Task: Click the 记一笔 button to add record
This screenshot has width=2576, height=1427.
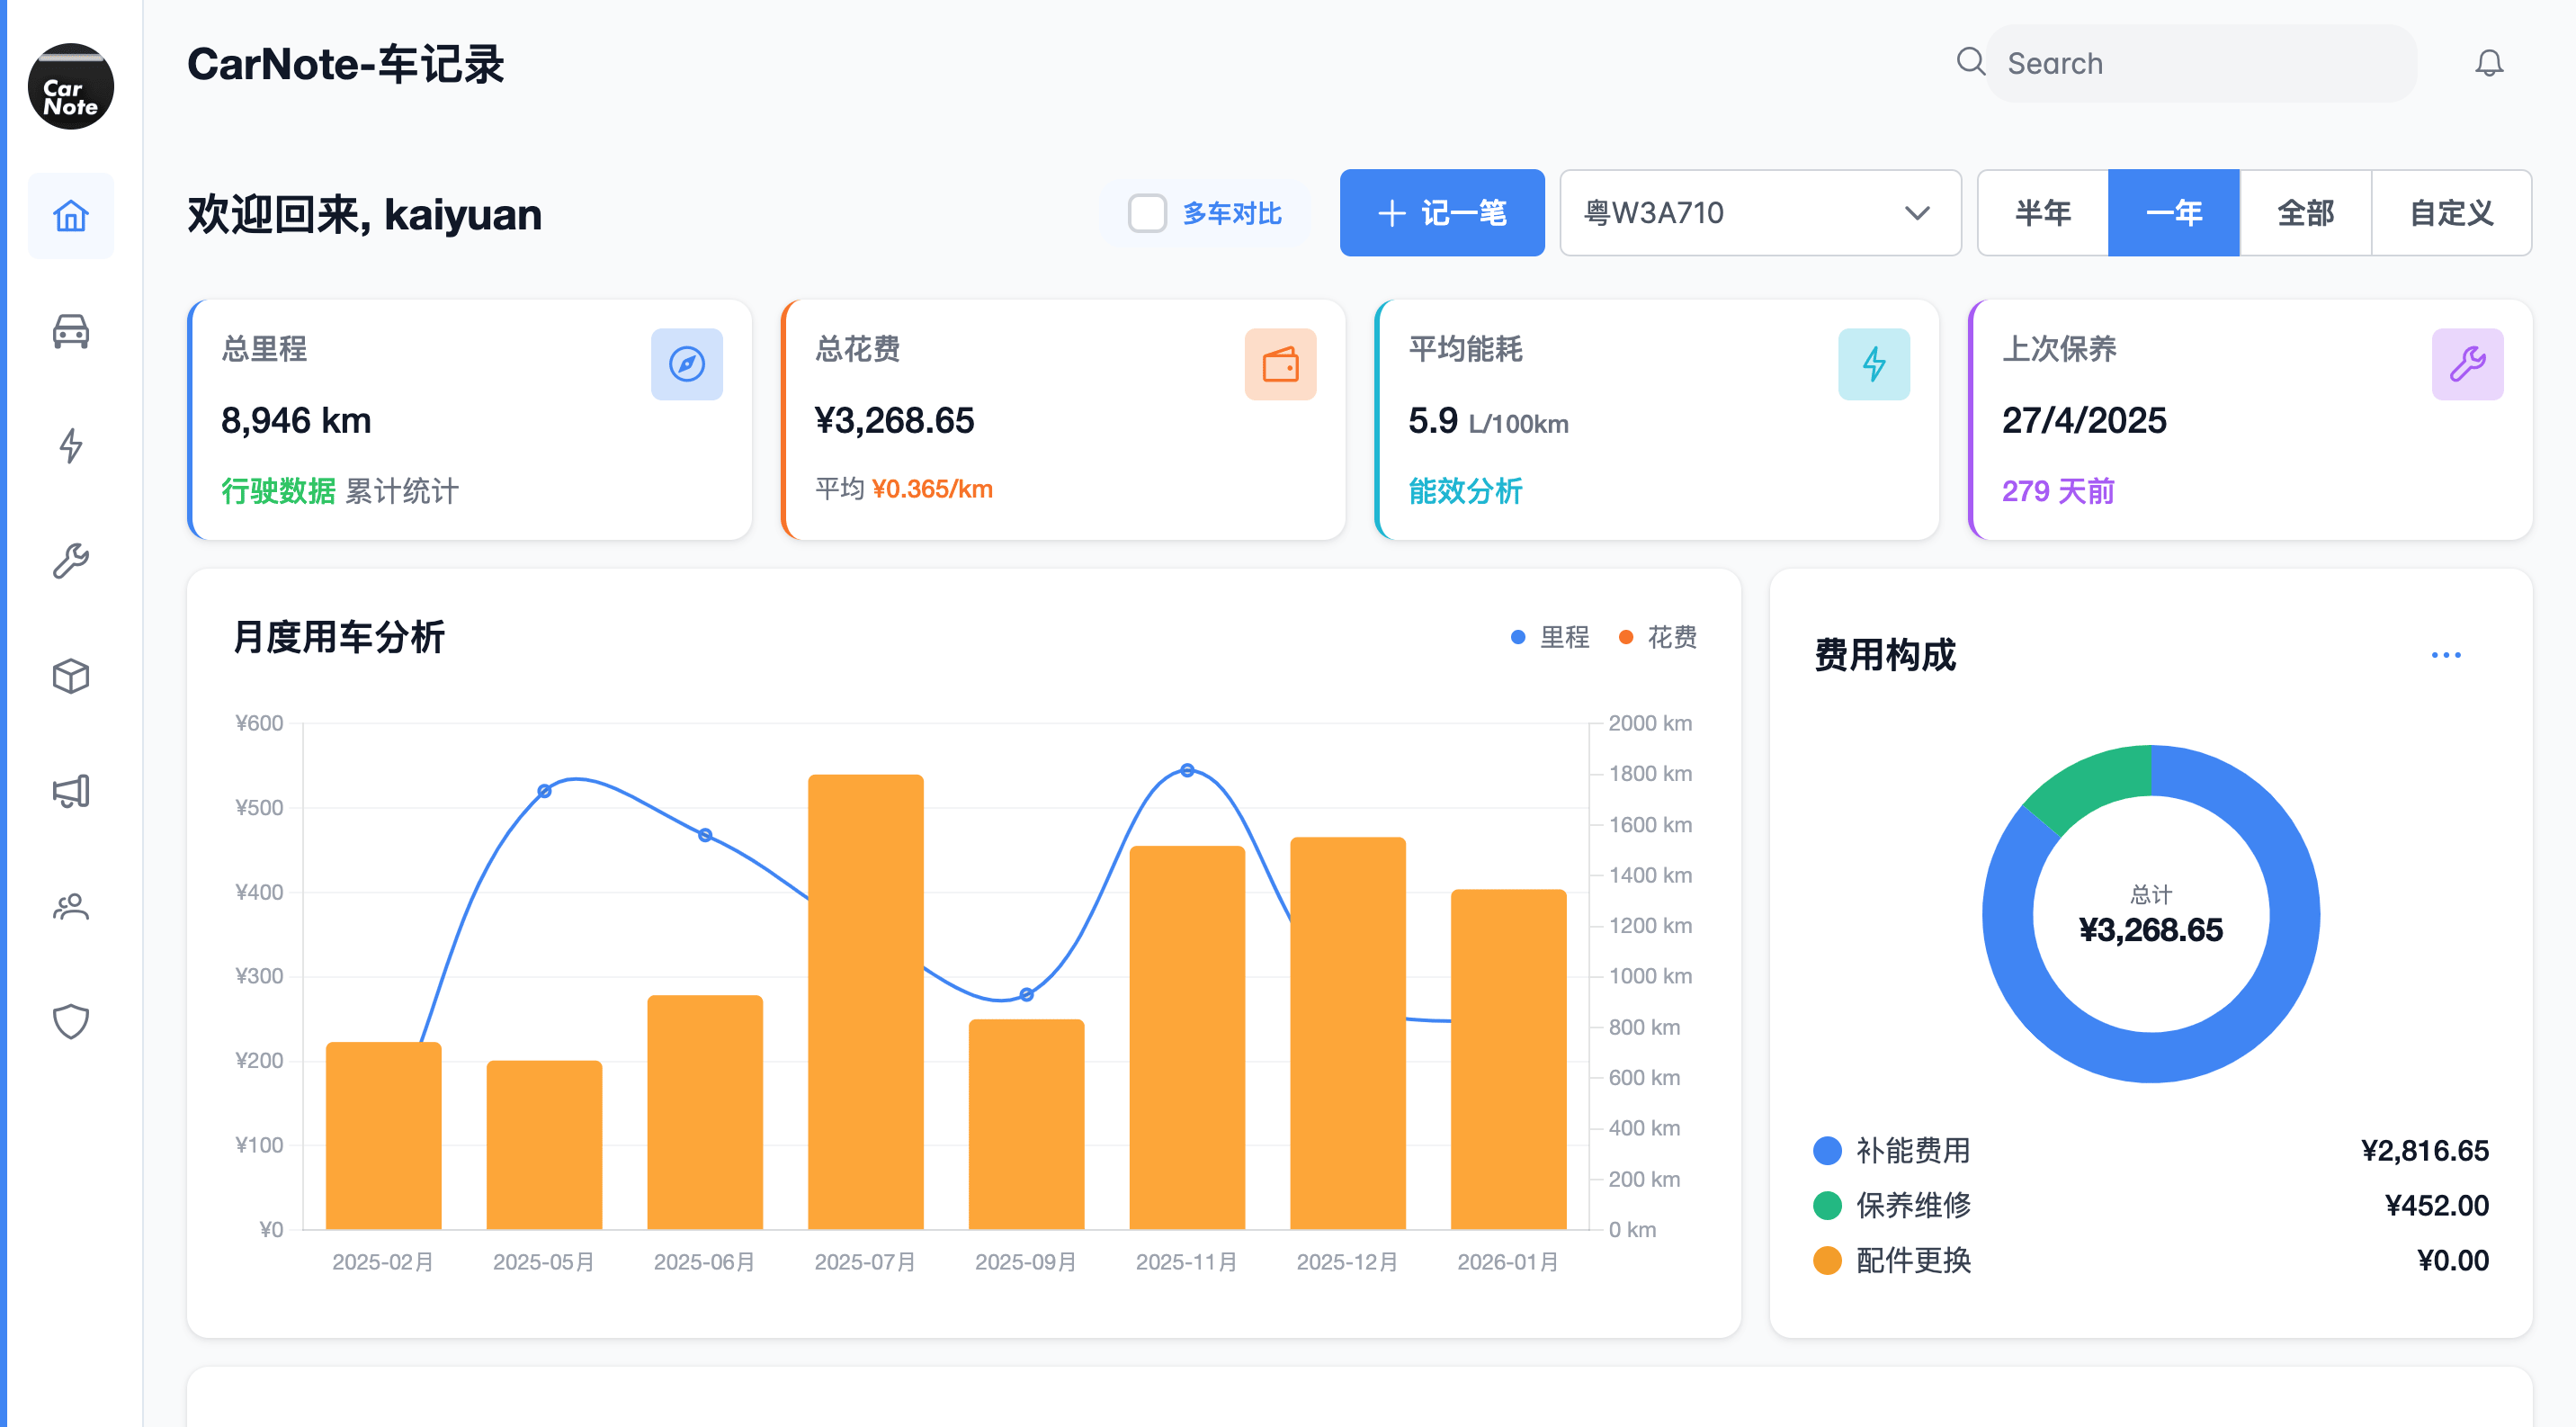Action: 1441,213
